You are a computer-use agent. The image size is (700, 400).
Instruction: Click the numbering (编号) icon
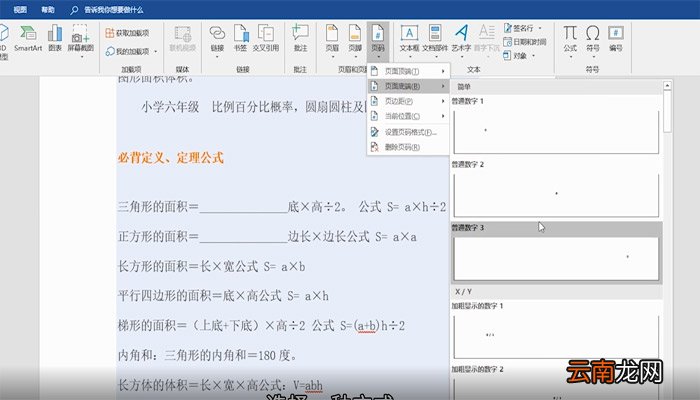(616, 38)
